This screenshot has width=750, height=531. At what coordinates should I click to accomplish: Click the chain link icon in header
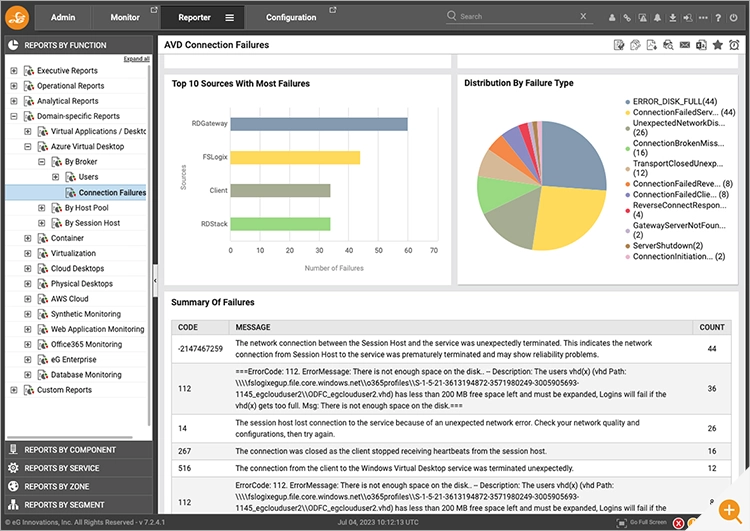click(627, 18)
